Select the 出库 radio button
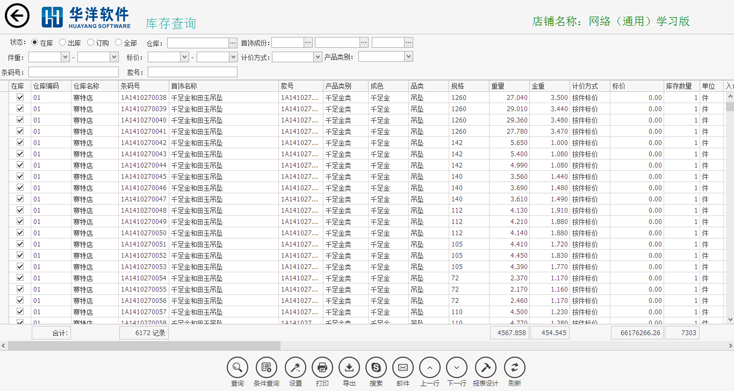Screen dimensions: 734x391 pyautogui.click(x=62, y=43)
